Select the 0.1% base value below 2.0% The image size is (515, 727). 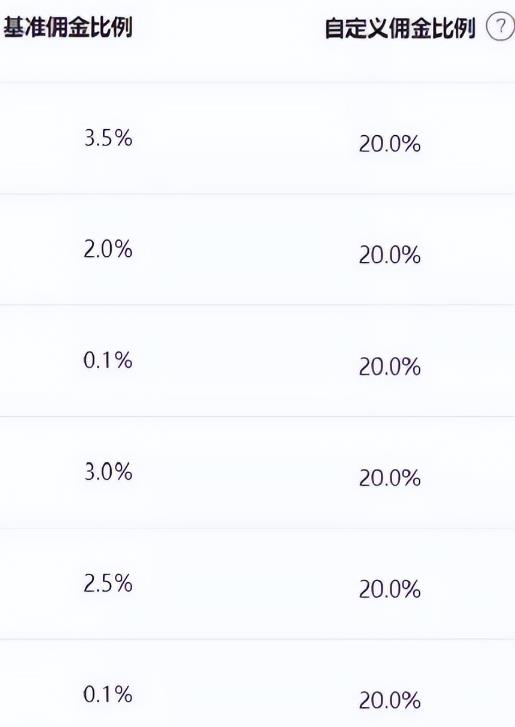108,361
